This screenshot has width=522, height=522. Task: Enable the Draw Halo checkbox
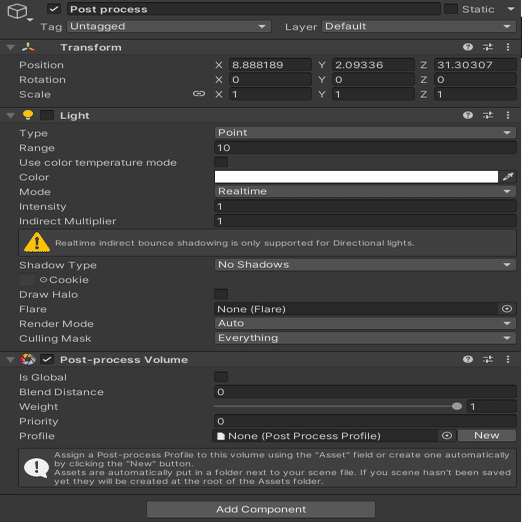[221, 294]
